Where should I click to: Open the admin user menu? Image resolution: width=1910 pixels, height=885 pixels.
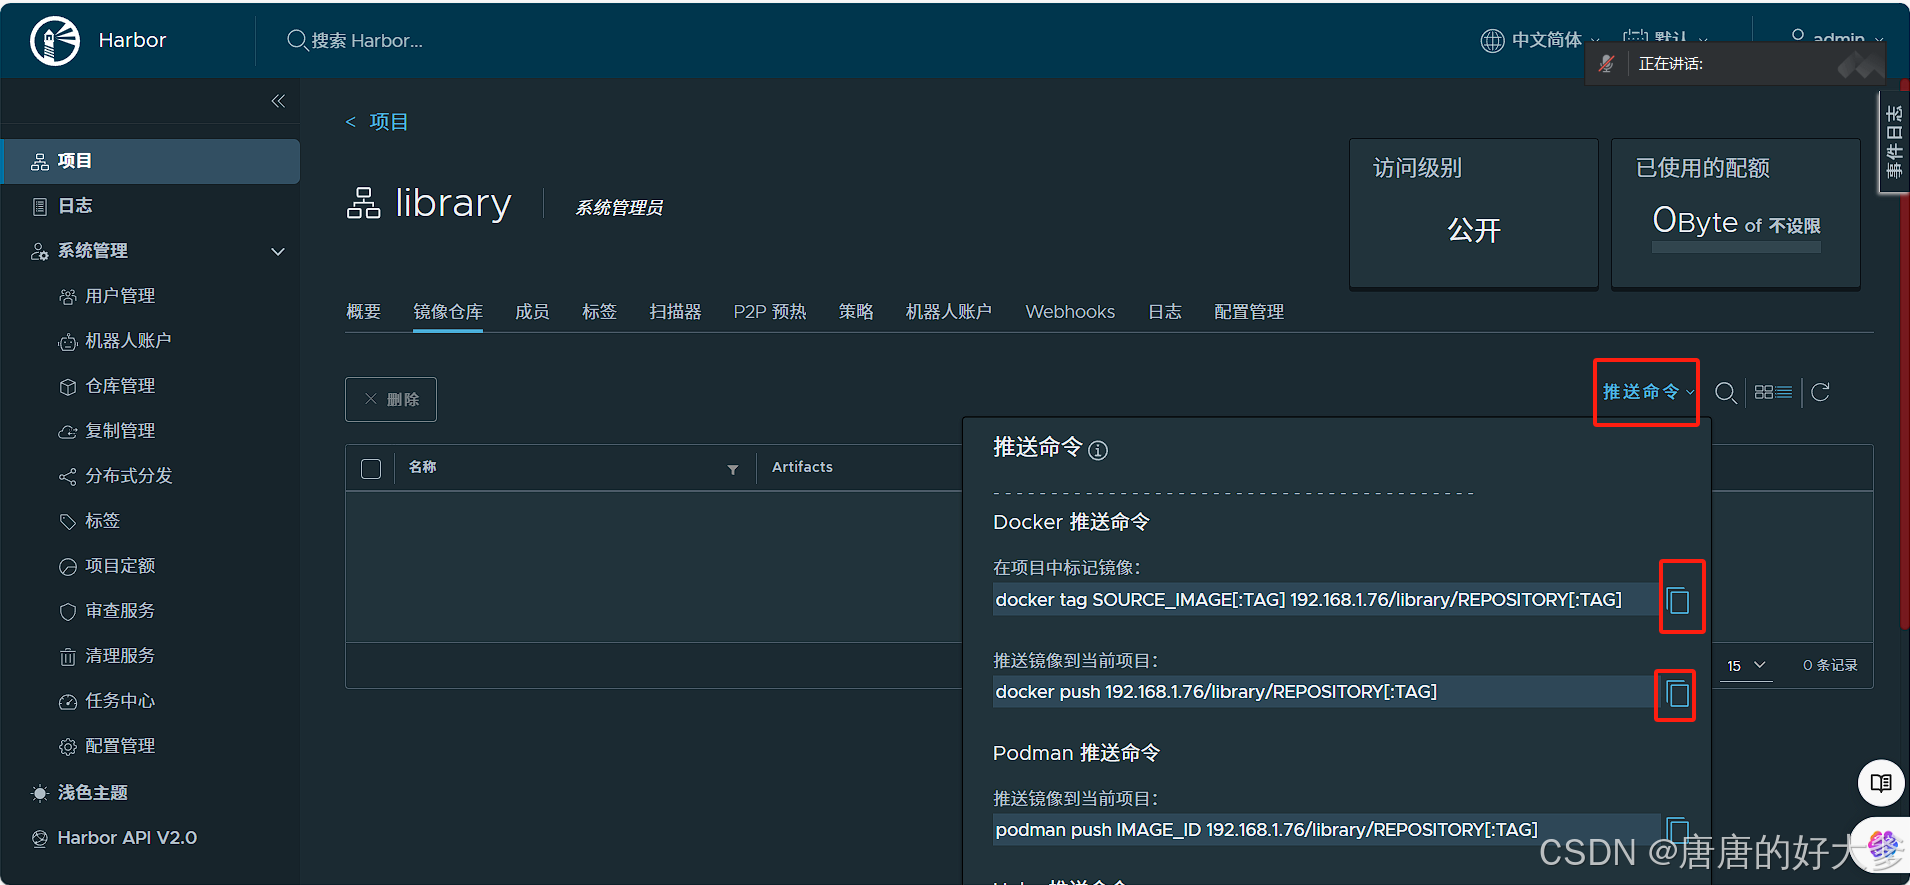tap(1837, 38)
